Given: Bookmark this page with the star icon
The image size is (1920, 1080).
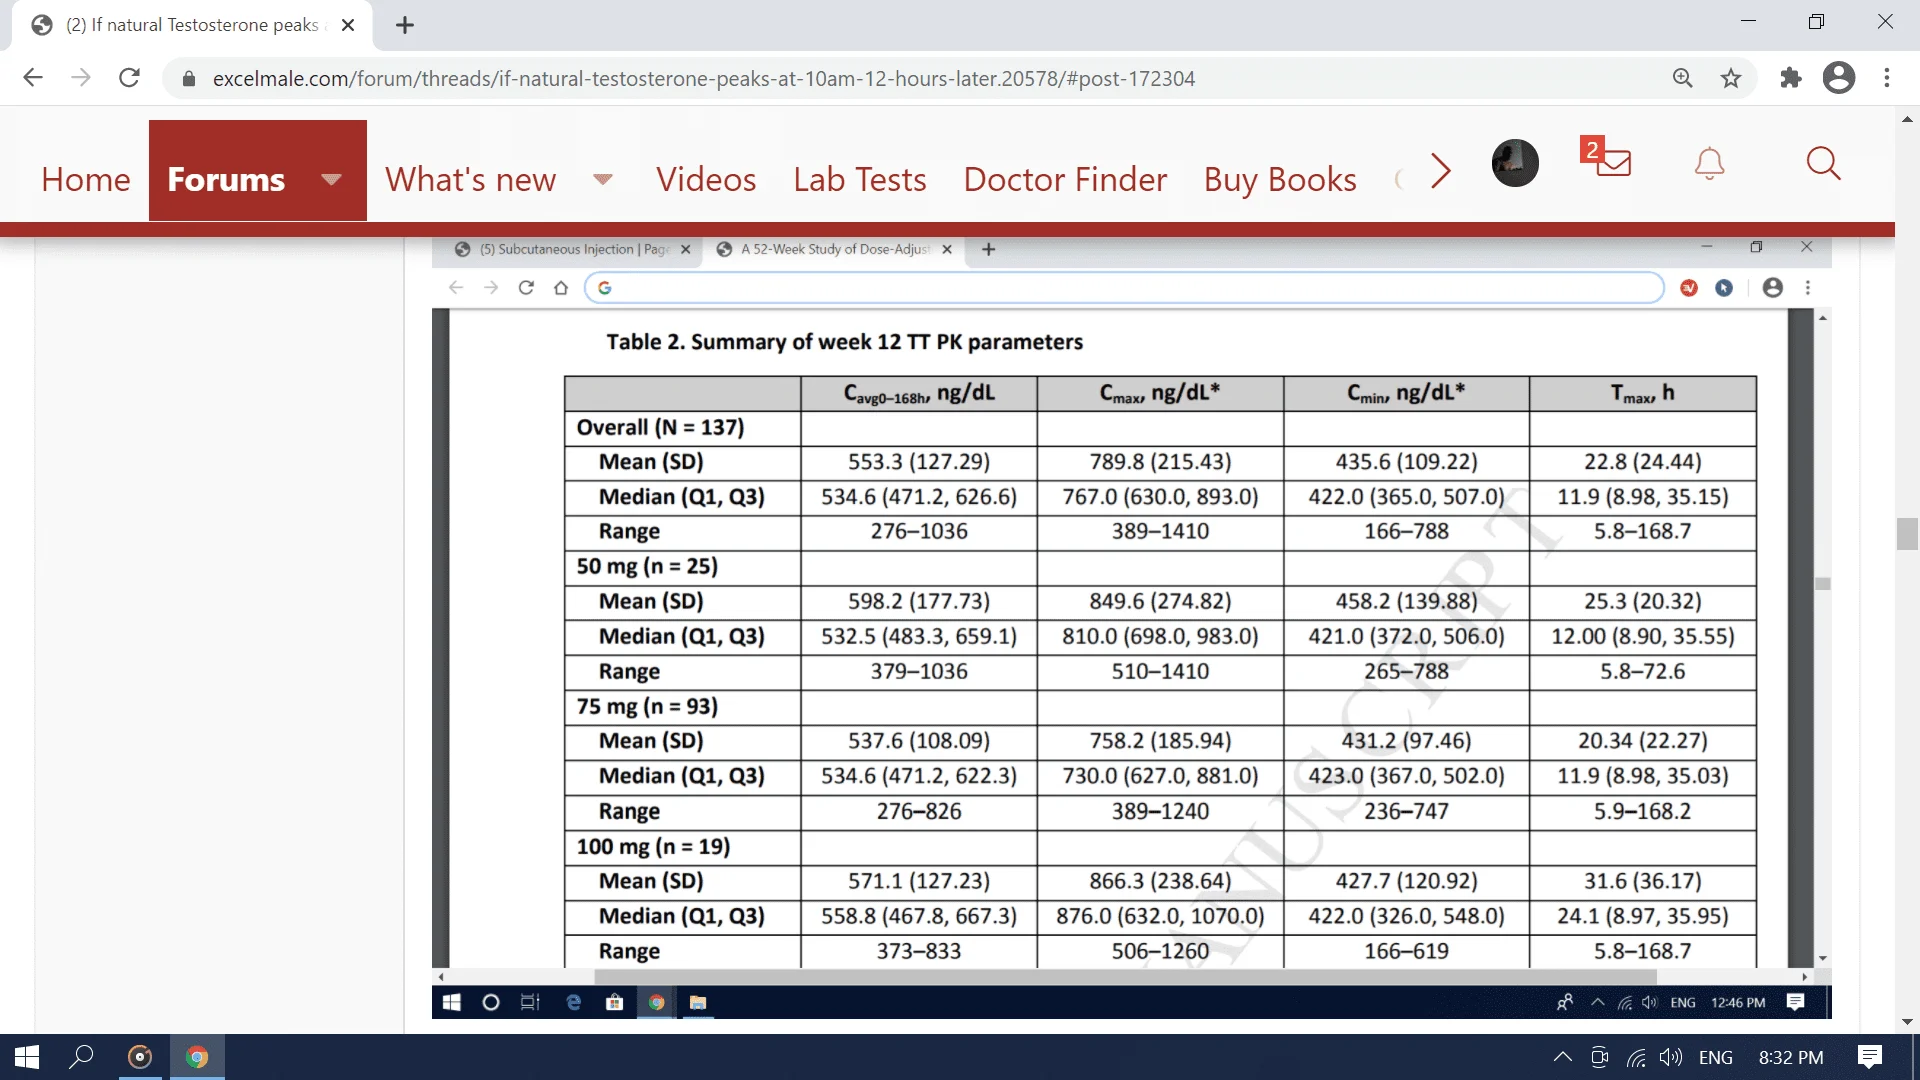Looking at the screenshot, I should tap(1731, 78).
